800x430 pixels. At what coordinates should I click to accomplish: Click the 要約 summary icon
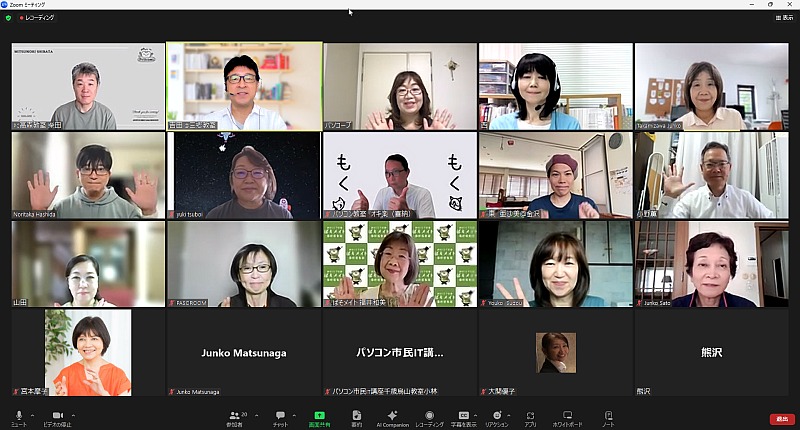[x=356, y=416]
